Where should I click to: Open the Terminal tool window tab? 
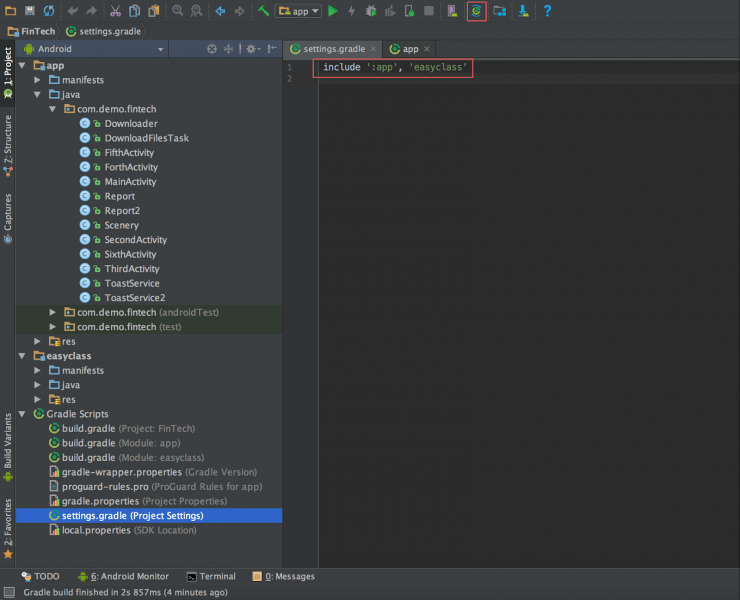point(210,576)
